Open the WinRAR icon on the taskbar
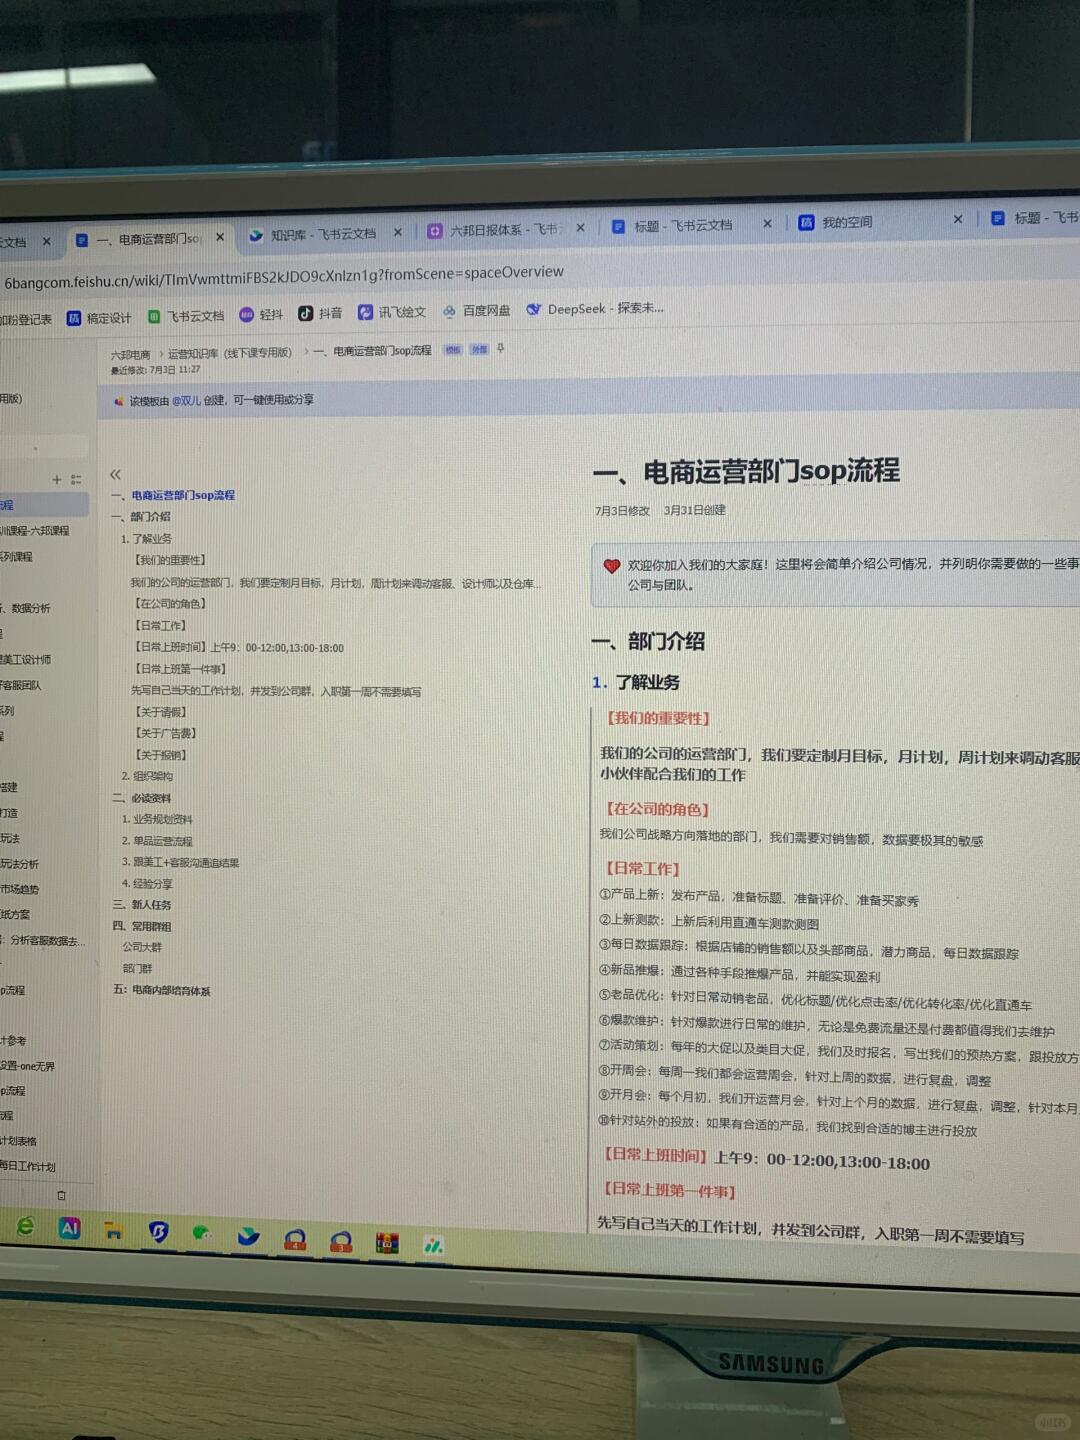This screenshot has height=1440, width=1080. (387, 1243)
